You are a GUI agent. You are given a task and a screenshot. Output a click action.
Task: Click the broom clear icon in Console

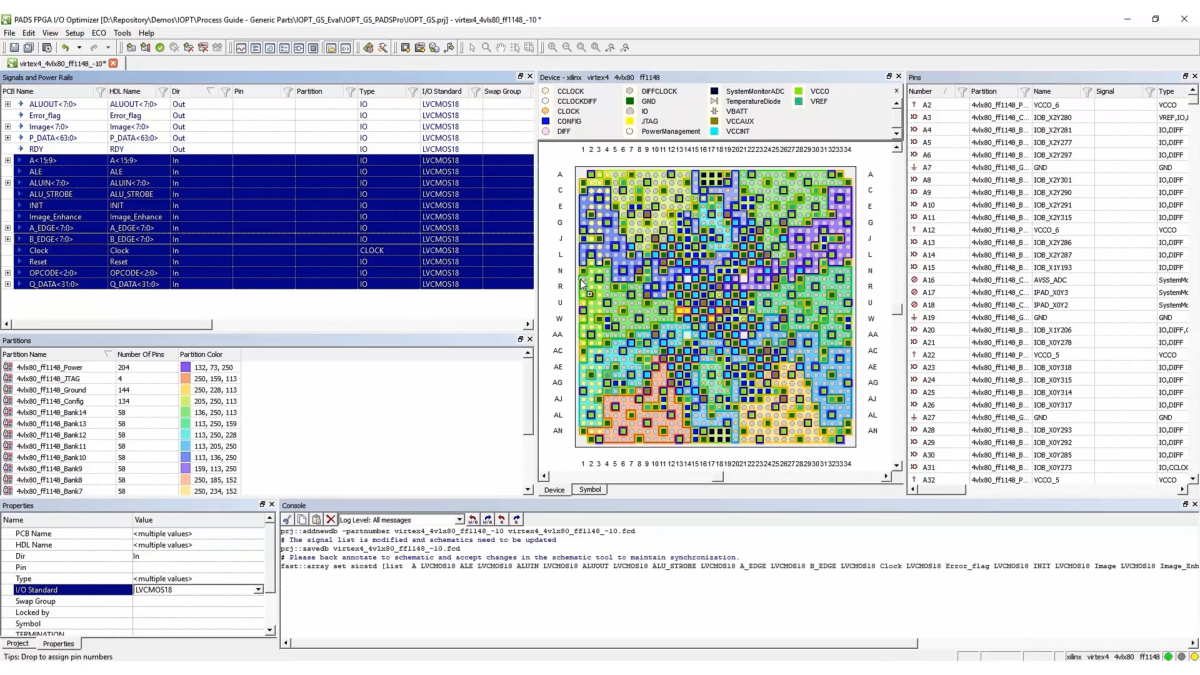pos(287,519)
